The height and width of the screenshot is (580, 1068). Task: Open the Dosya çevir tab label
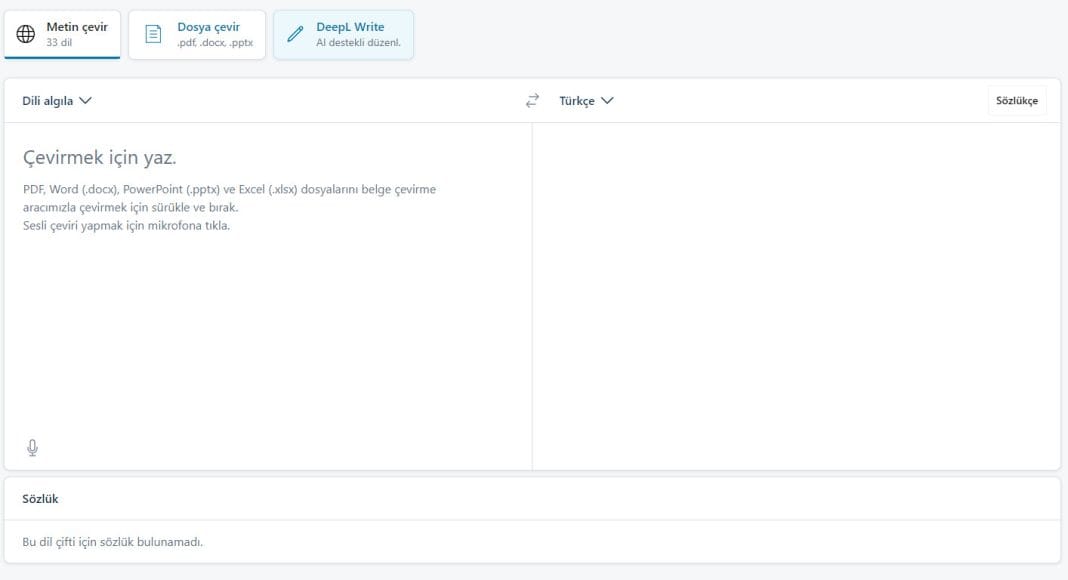click(x=208, y=27)
